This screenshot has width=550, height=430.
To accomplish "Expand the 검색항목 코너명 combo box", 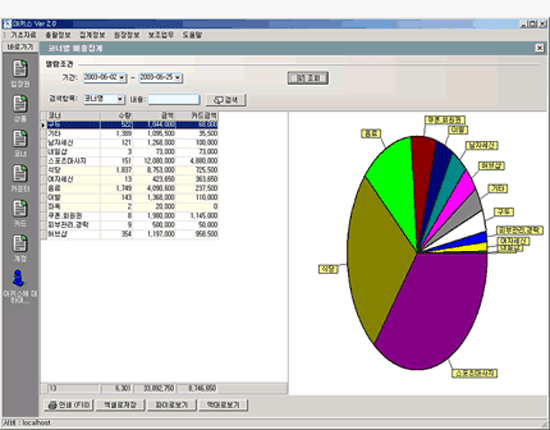I will coord(120,99).
